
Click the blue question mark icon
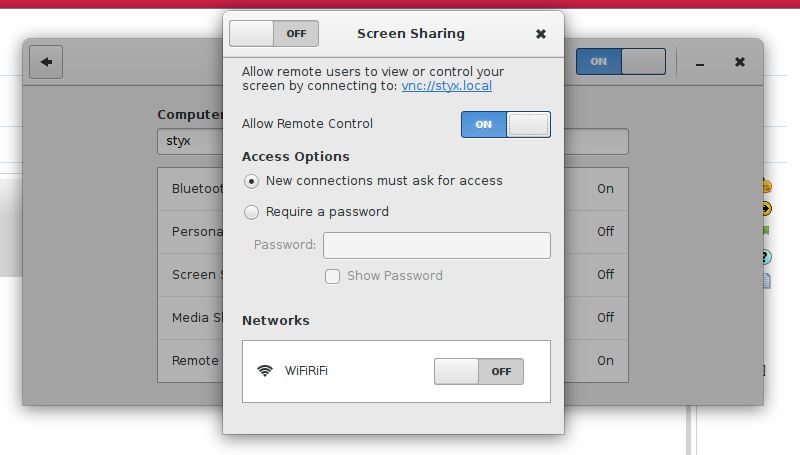pyautogui.click(x=766, y=256)
